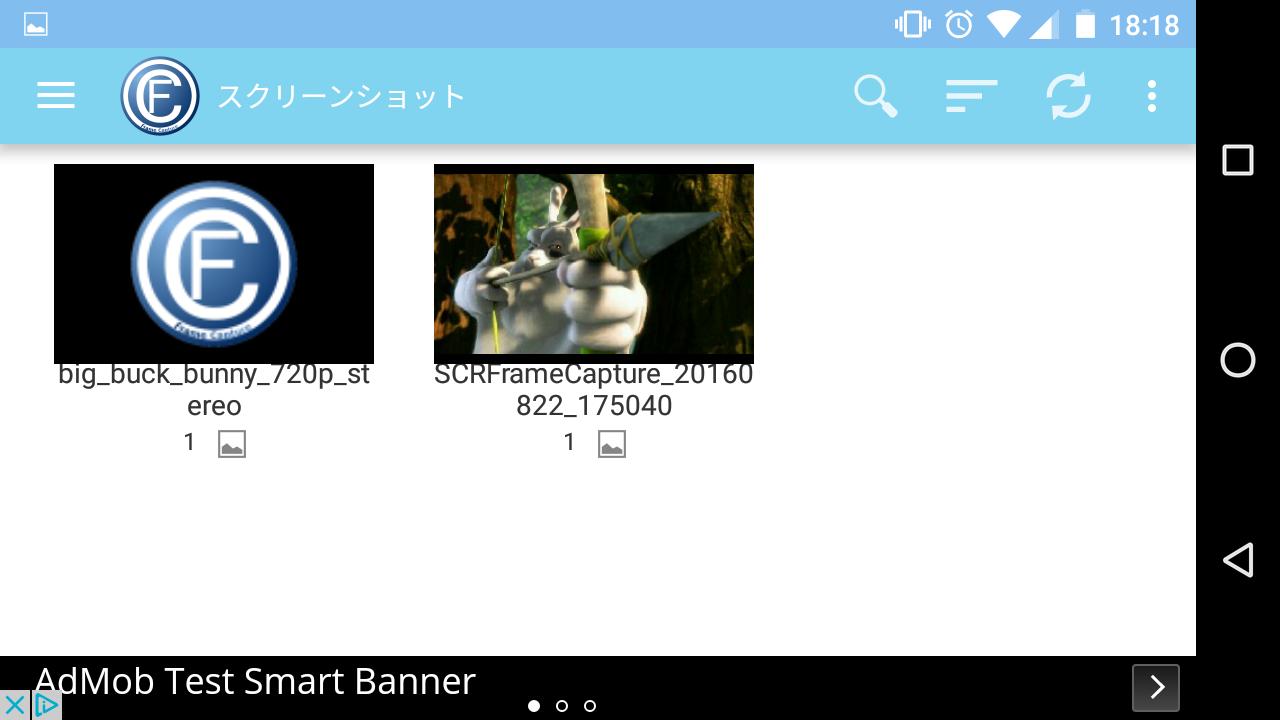Refresh the screenshot list
Viewport: 1280px width, 720px height.
click(x=1068, y=96)
